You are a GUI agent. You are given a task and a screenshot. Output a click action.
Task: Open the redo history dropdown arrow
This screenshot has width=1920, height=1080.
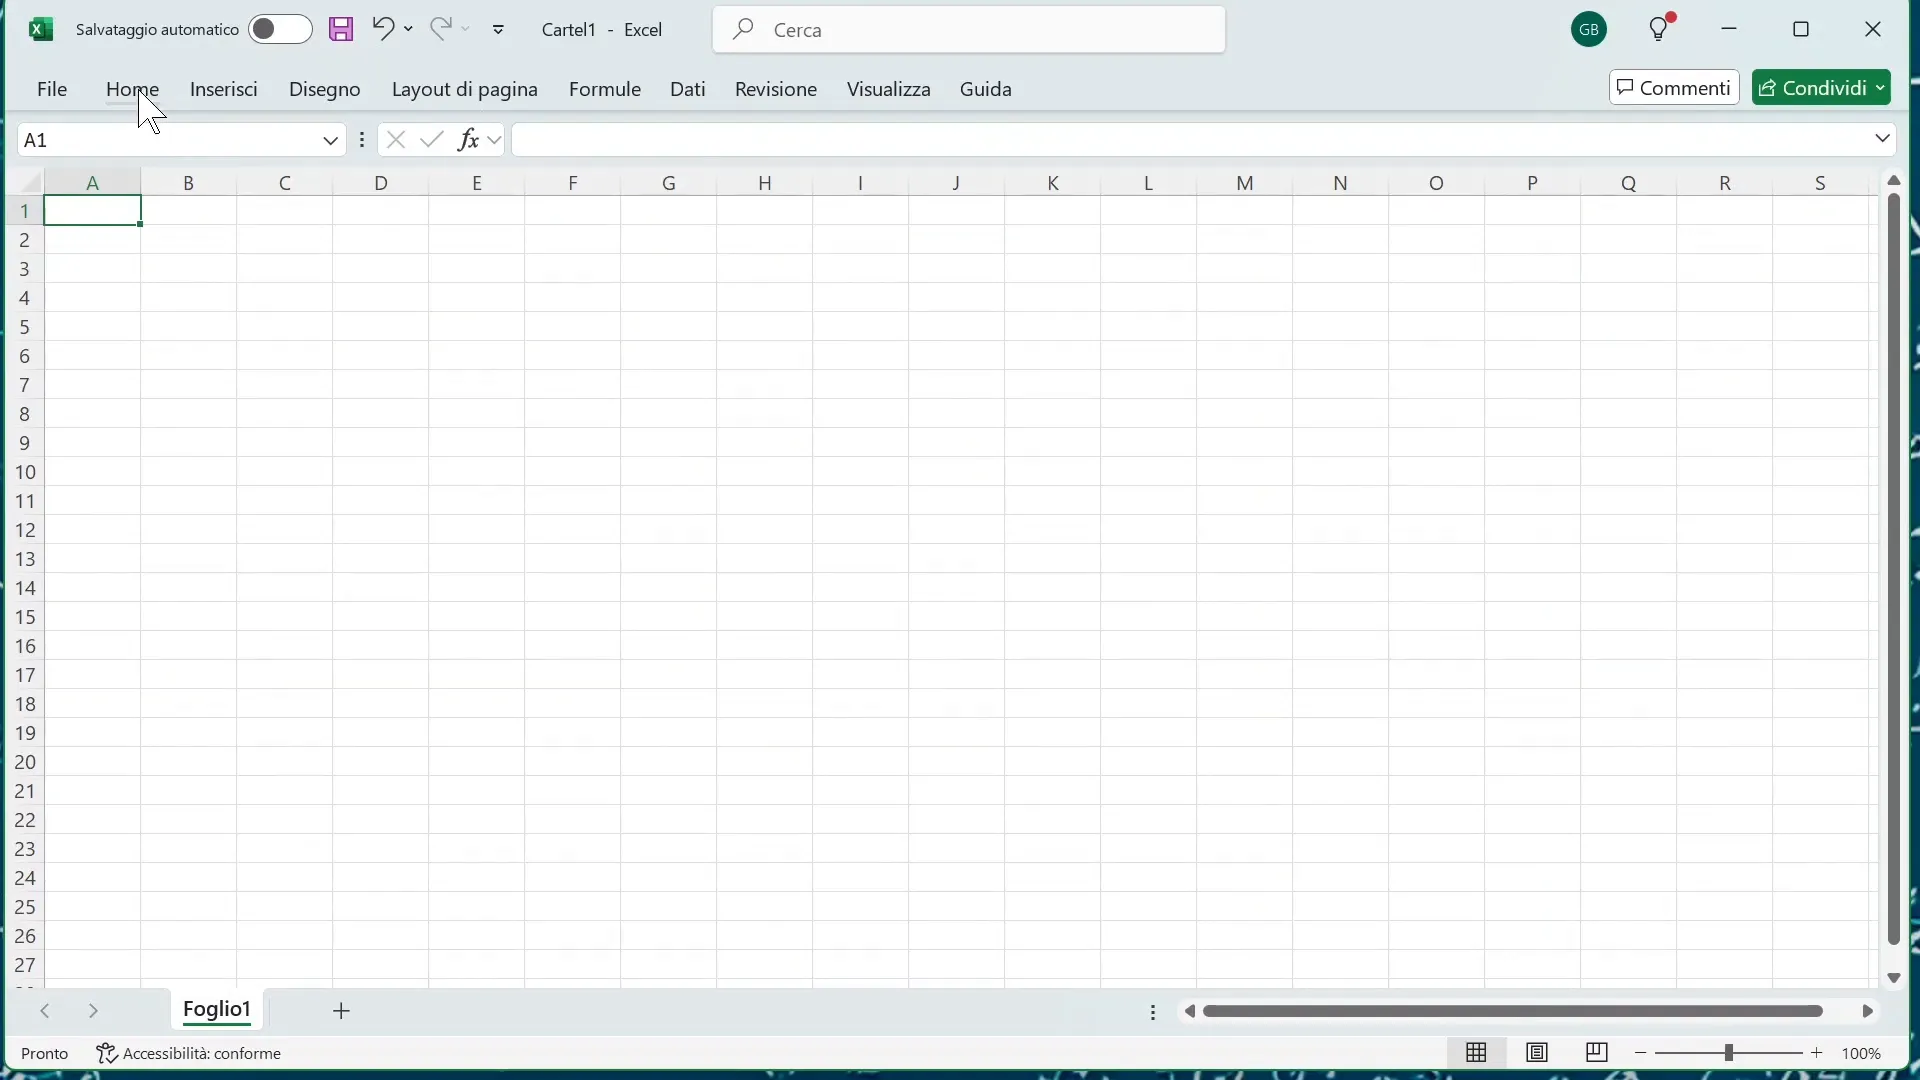[x=467, y=29]
